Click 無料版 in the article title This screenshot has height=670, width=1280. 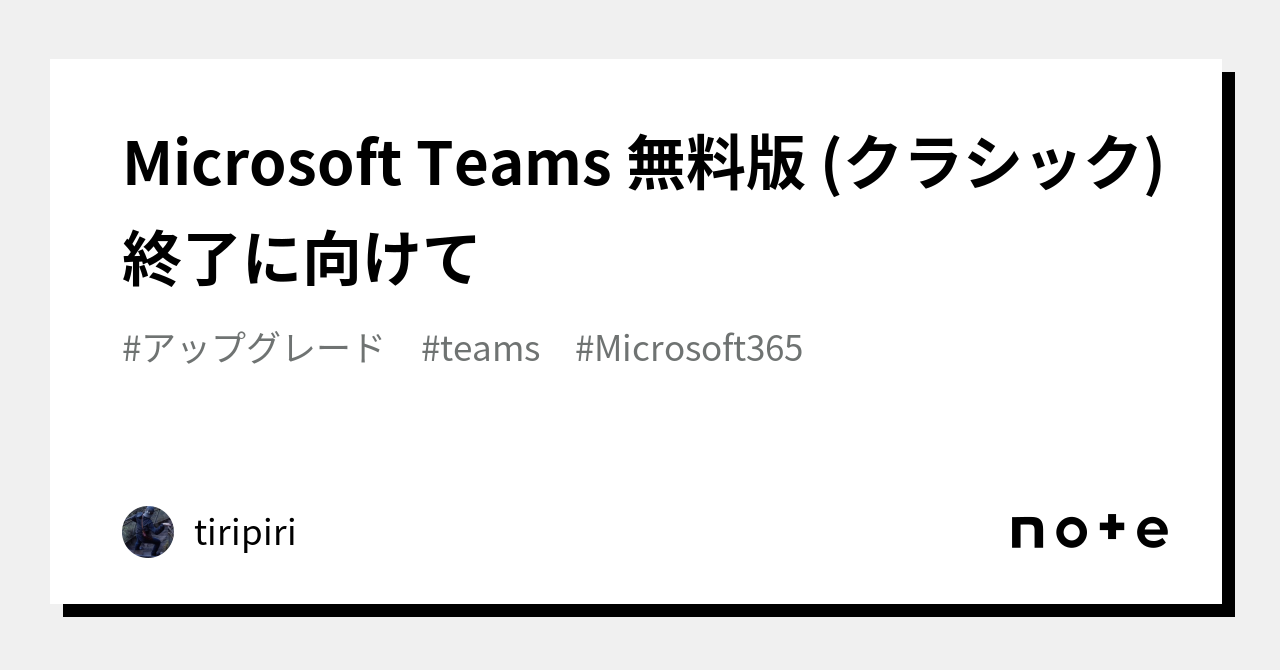(715, 165)
